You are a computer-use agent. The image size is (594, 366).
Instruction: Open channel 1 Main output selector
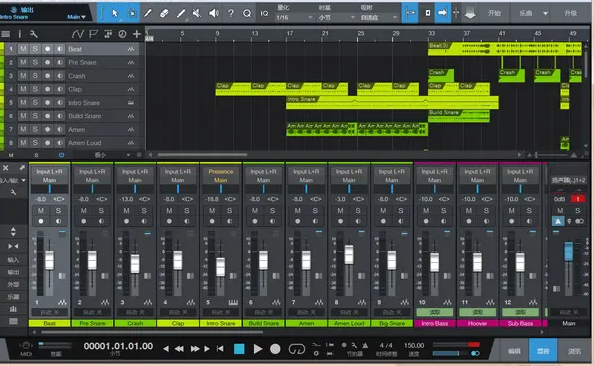pos(49,180)
